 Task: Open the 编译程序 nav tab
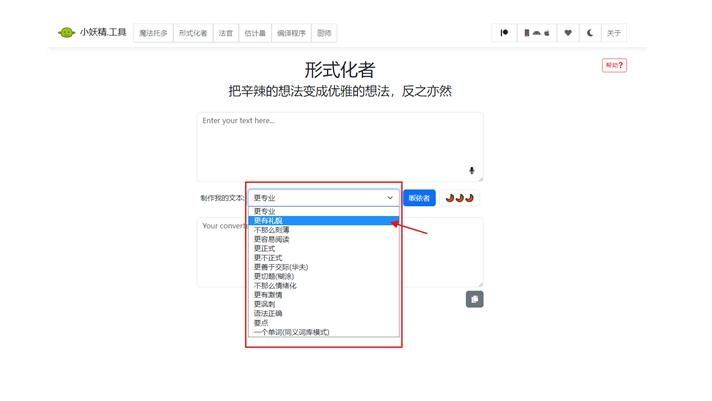pyautogui.click(x=291, y=33)
